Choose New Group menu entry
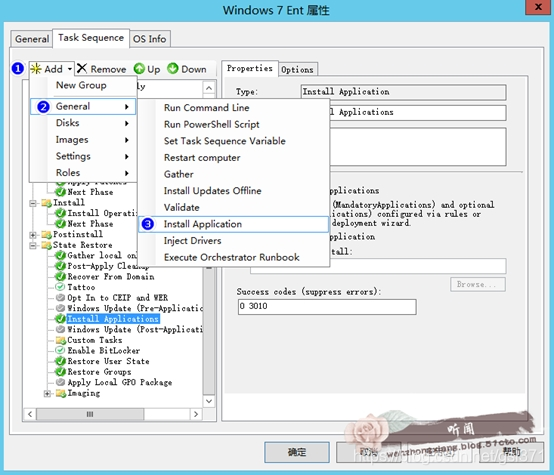 (x=81, y=85)
